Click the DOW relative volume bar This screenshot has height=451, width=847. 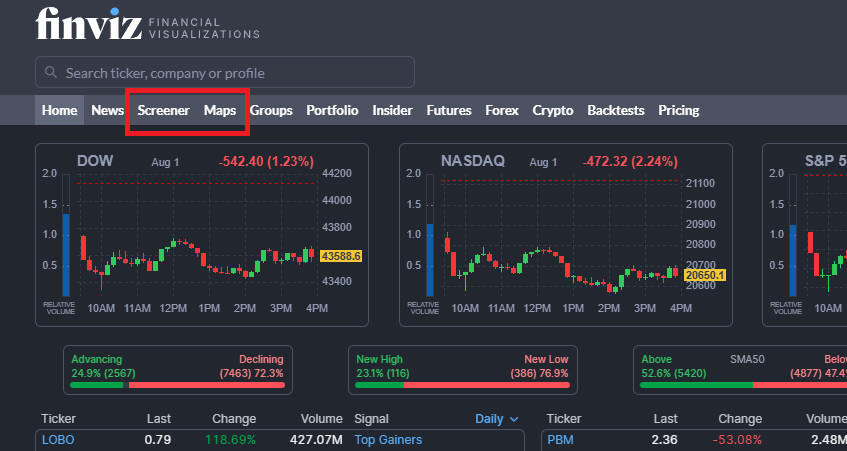point(66,254)
